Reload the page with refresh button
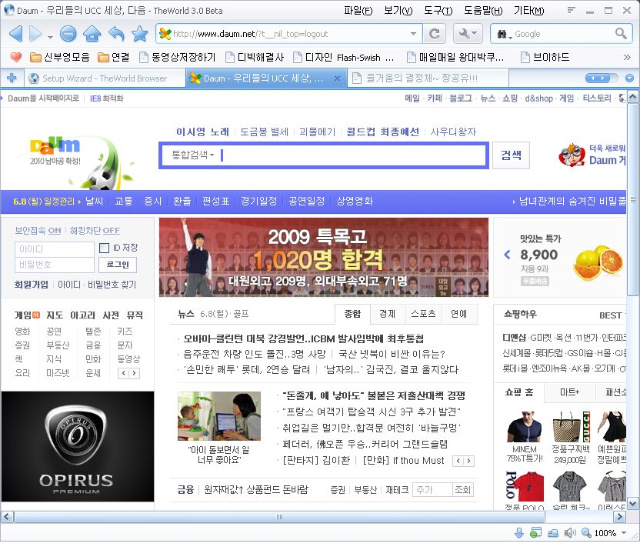This screenshot has width=640, height=542. (x=434, y=33)
